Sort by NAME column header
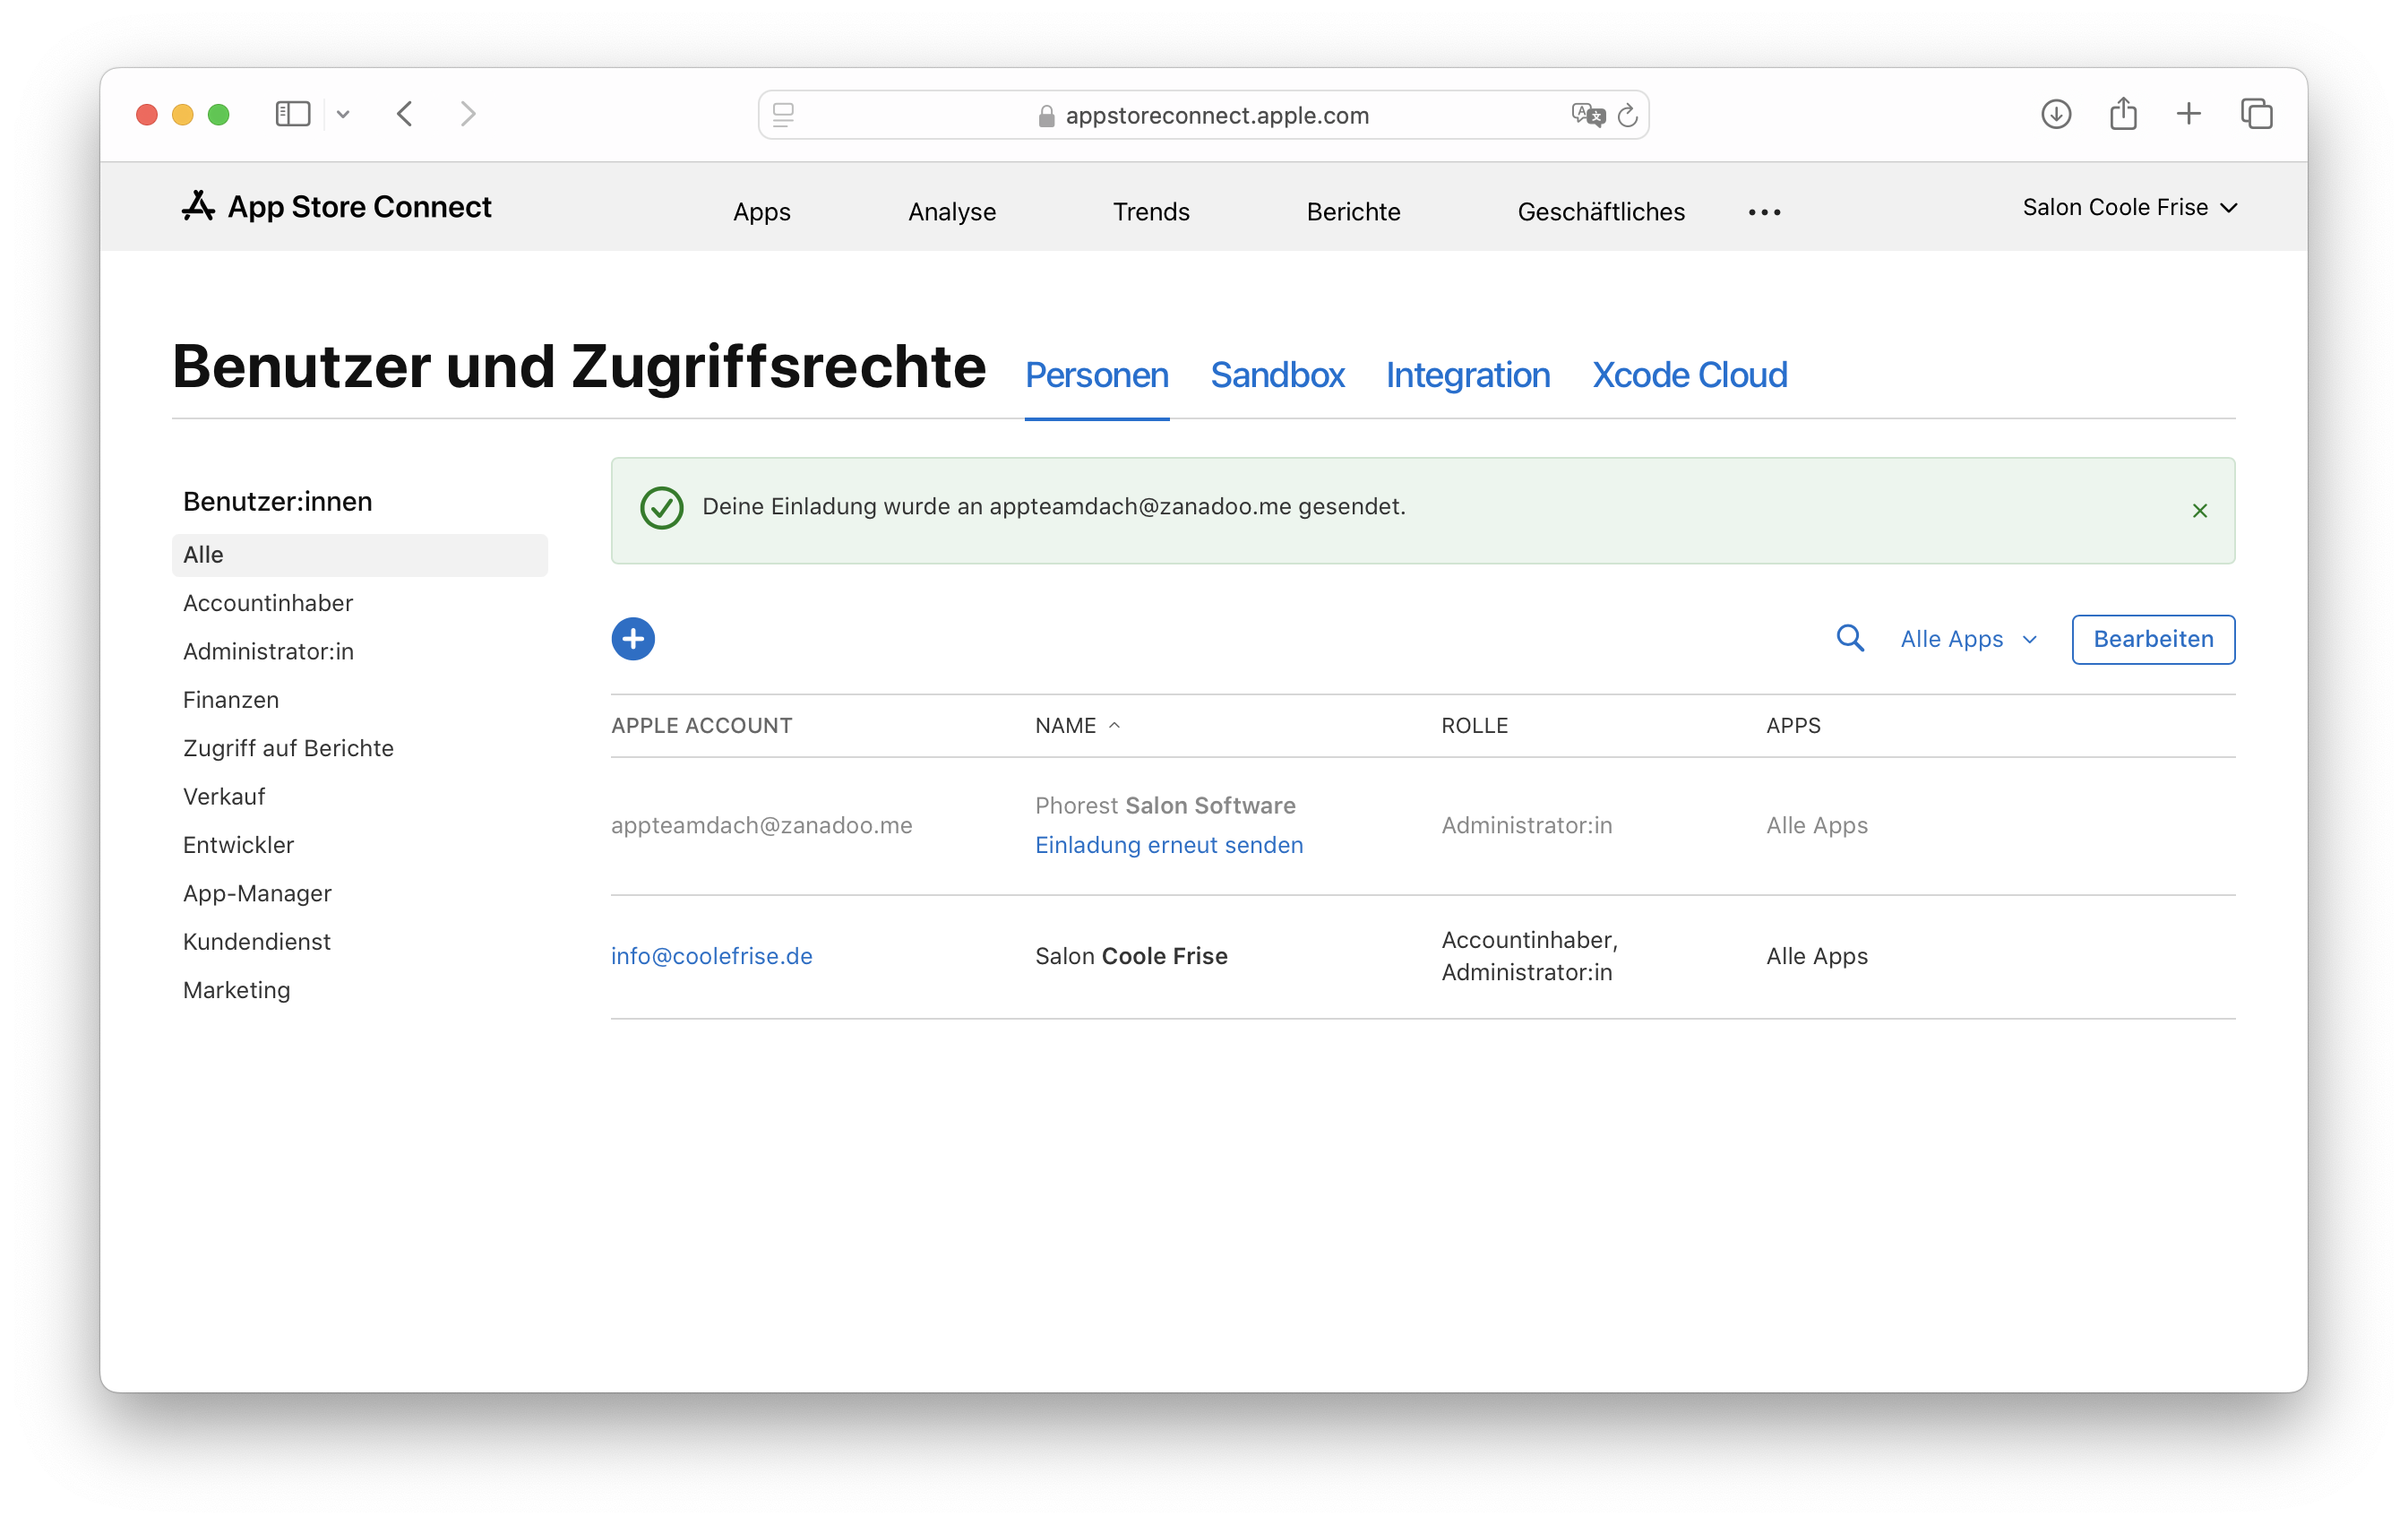Image resolution: width=2408 pixels, height=1525 pixels. (1077, 725)
